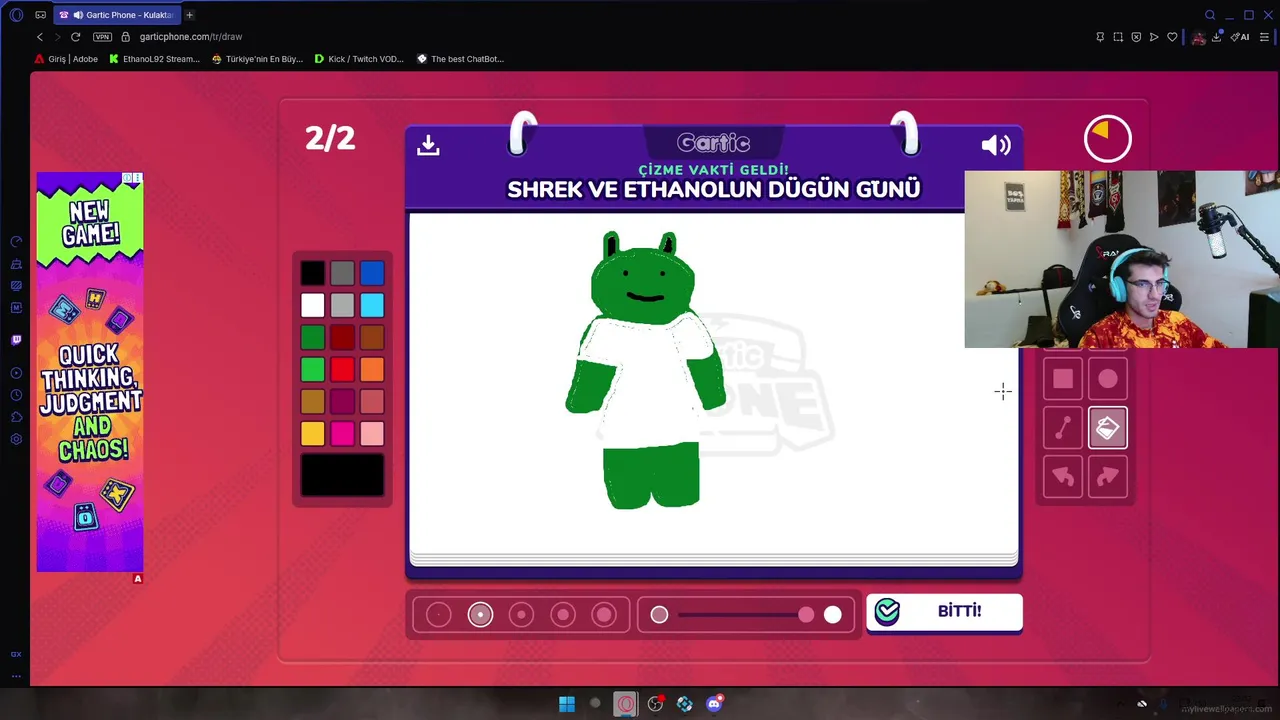
Task: Select the rectangle shape tool
Action: click(1063, 379)
